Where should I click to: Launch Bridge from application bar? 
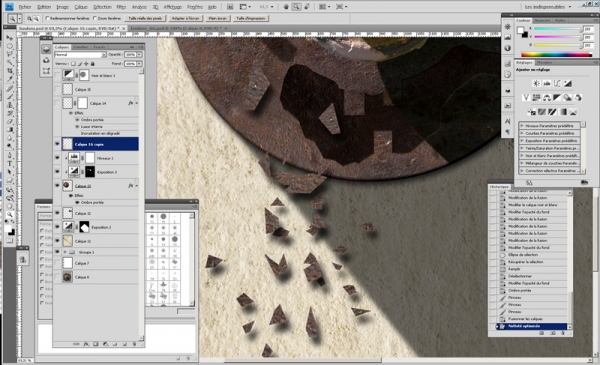(x=230, y=7)
